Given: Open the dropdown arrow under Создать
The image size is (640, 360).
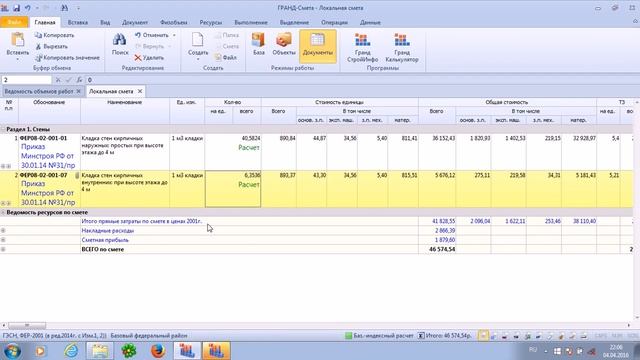Looking at the screenshot, I should pos(198,60).
